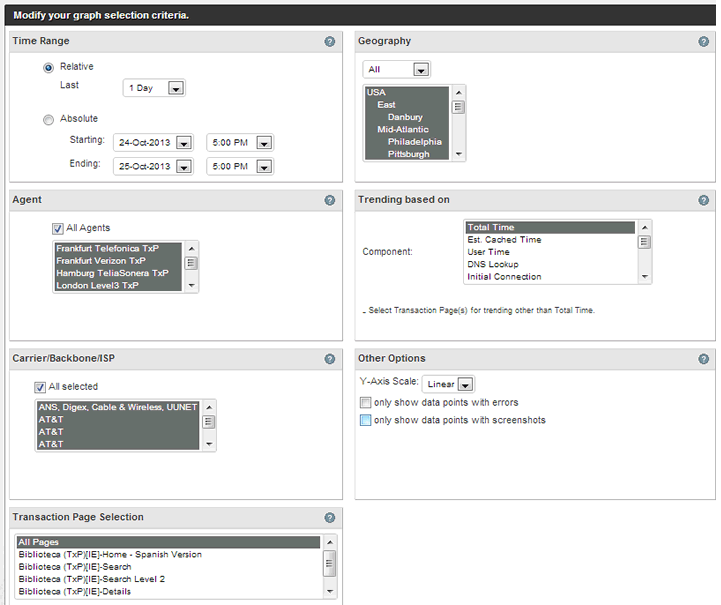Image resolution: width=721 pixels, height=605 pixels.
Task: Select East region in geography list
Action: pos(406,104)
